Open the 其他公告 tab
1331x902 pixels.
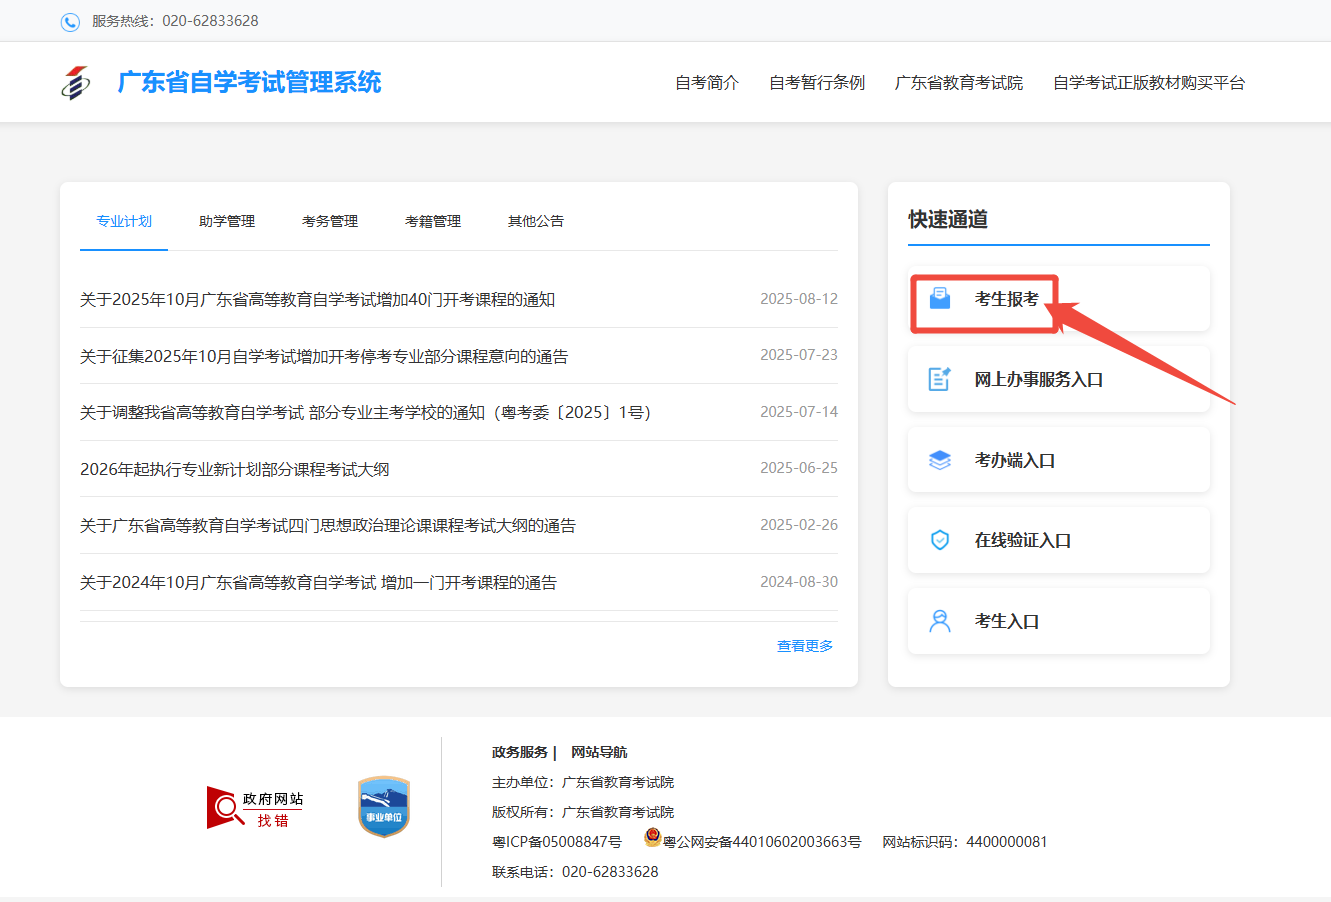coord(535,221)
